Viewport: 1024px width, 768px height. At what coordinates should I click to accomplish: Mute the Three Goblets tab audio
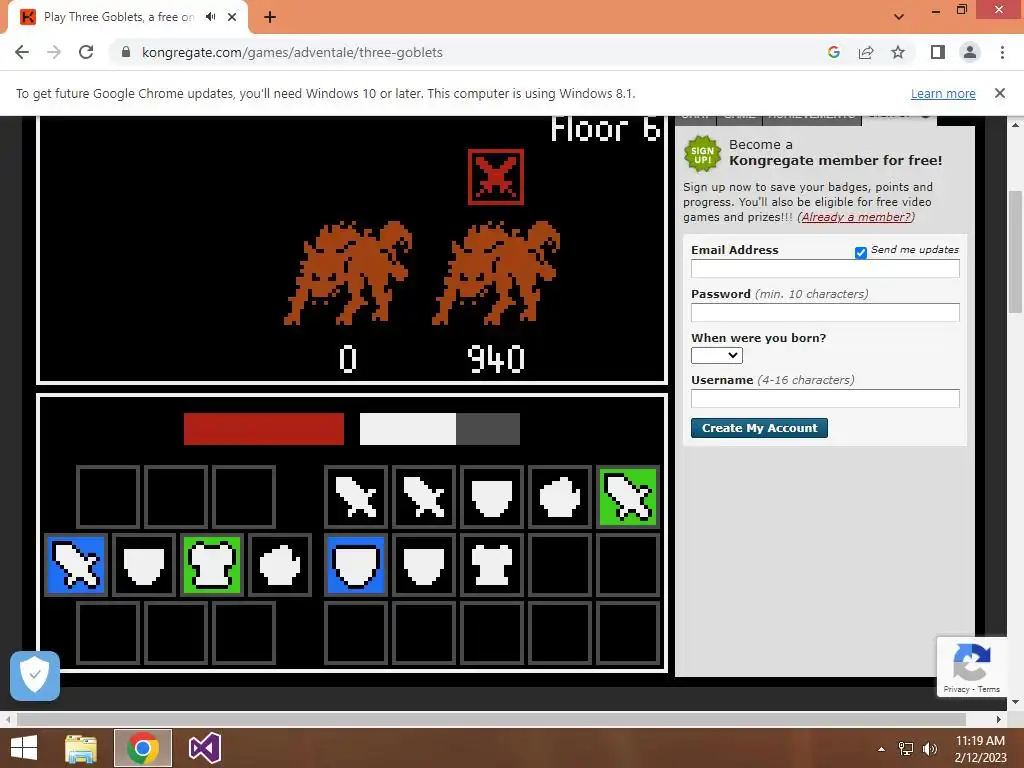210,17
